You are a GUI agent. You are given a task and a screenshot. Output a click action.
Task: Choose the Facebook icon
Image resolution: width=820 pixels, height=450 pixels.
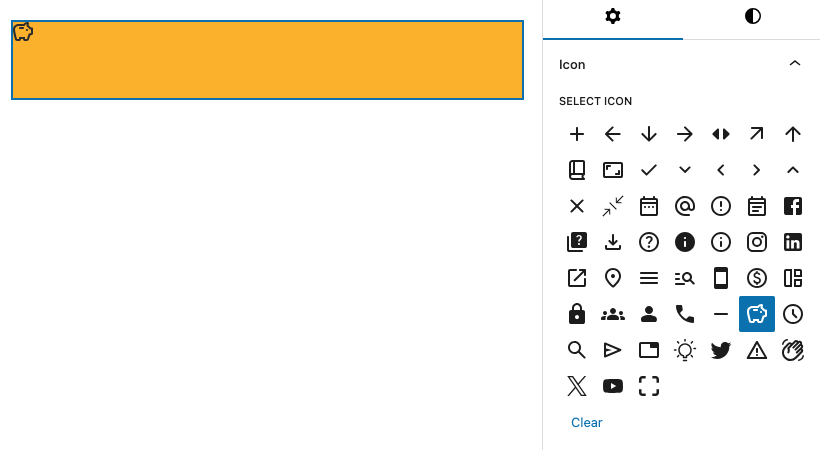pos(793,206)
